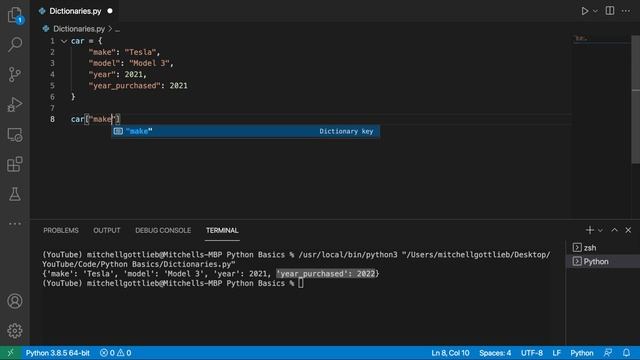Image resolution: width=640 pixels, height=360 pixels.
Task: Change the Python 3.8.5 64-bit interpreter
Action: click(x=58, y=353)
